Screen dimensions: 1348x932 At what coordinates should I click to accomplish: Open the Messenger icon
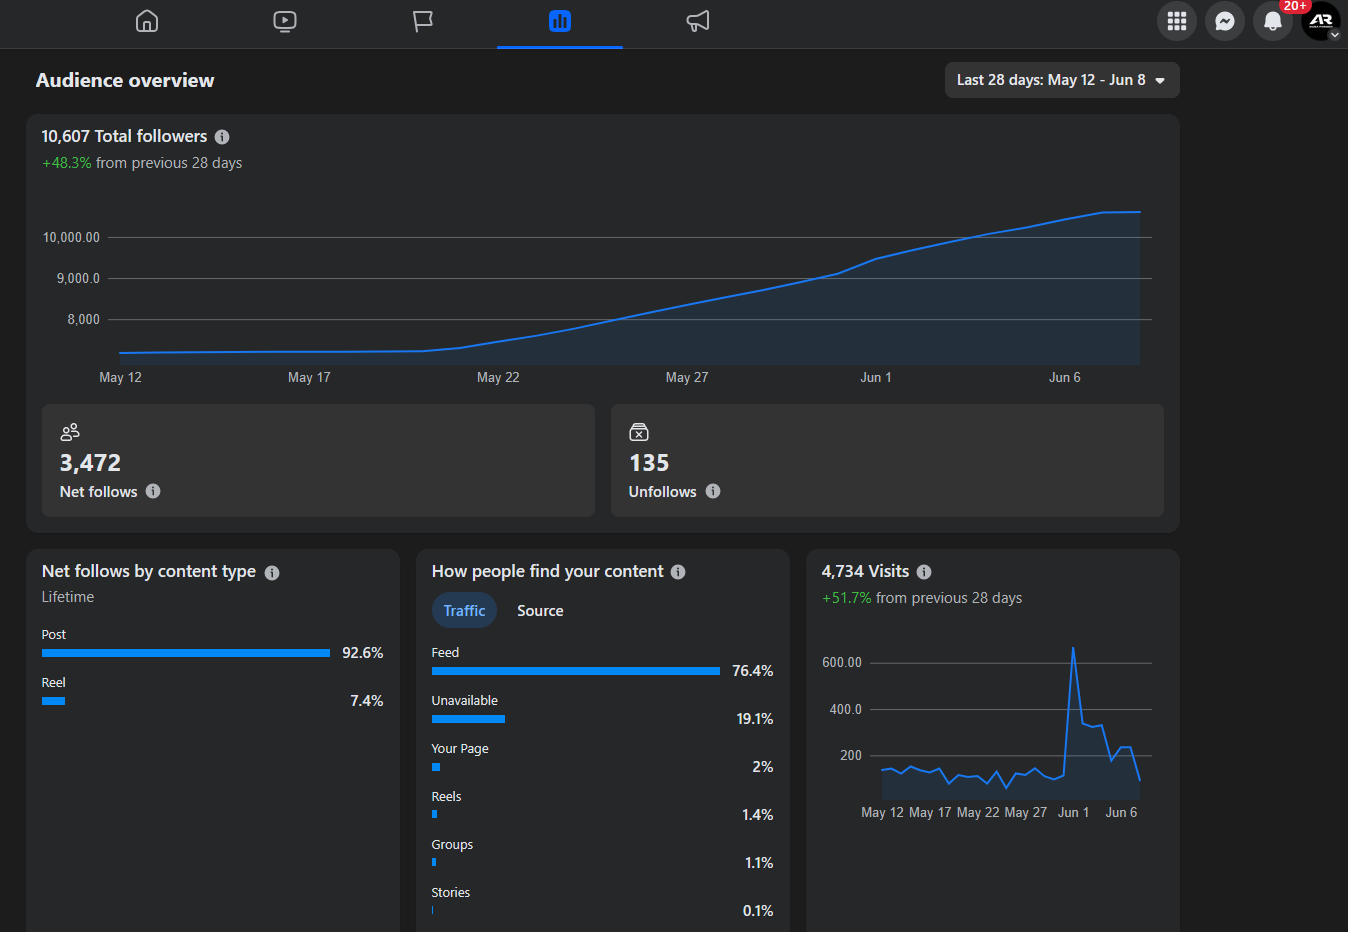click(1225, 21)
